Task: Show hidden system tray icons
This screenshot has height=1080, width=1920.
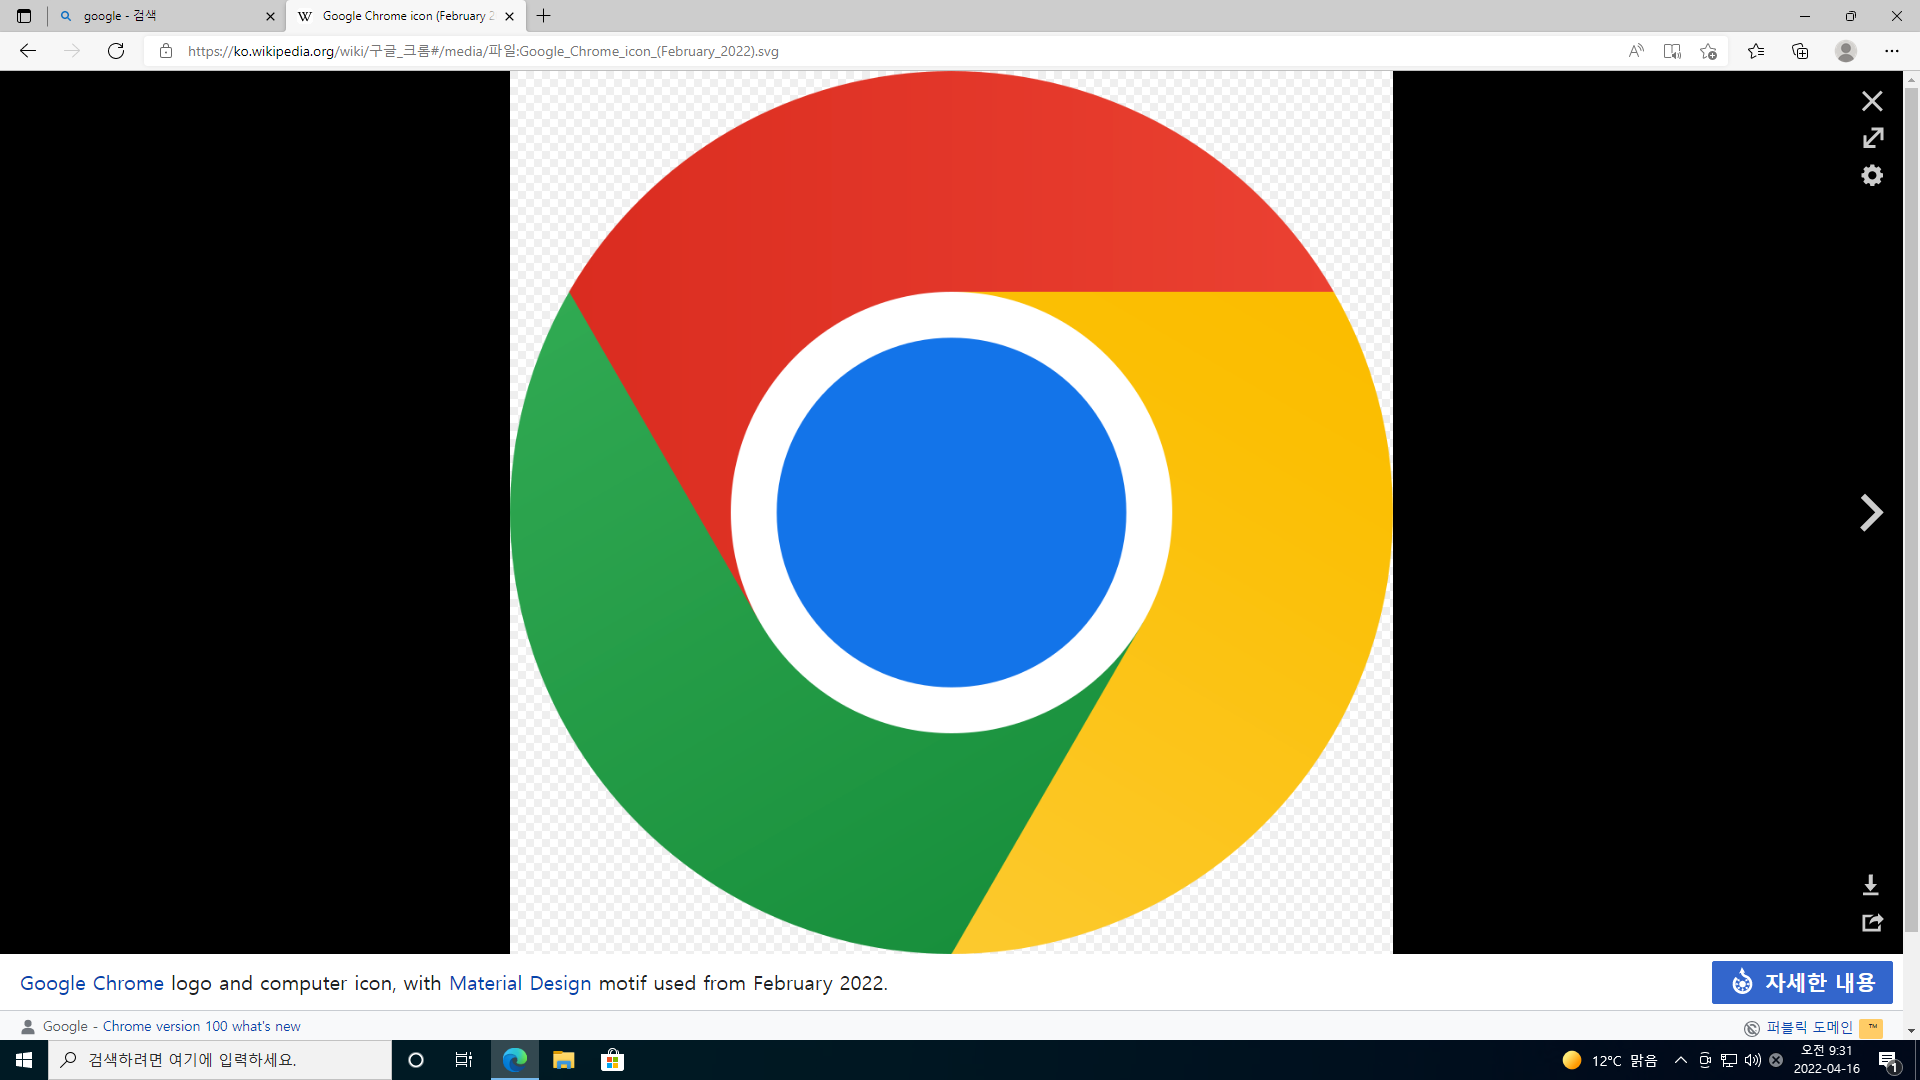Action: (x=1681, y=1060)
